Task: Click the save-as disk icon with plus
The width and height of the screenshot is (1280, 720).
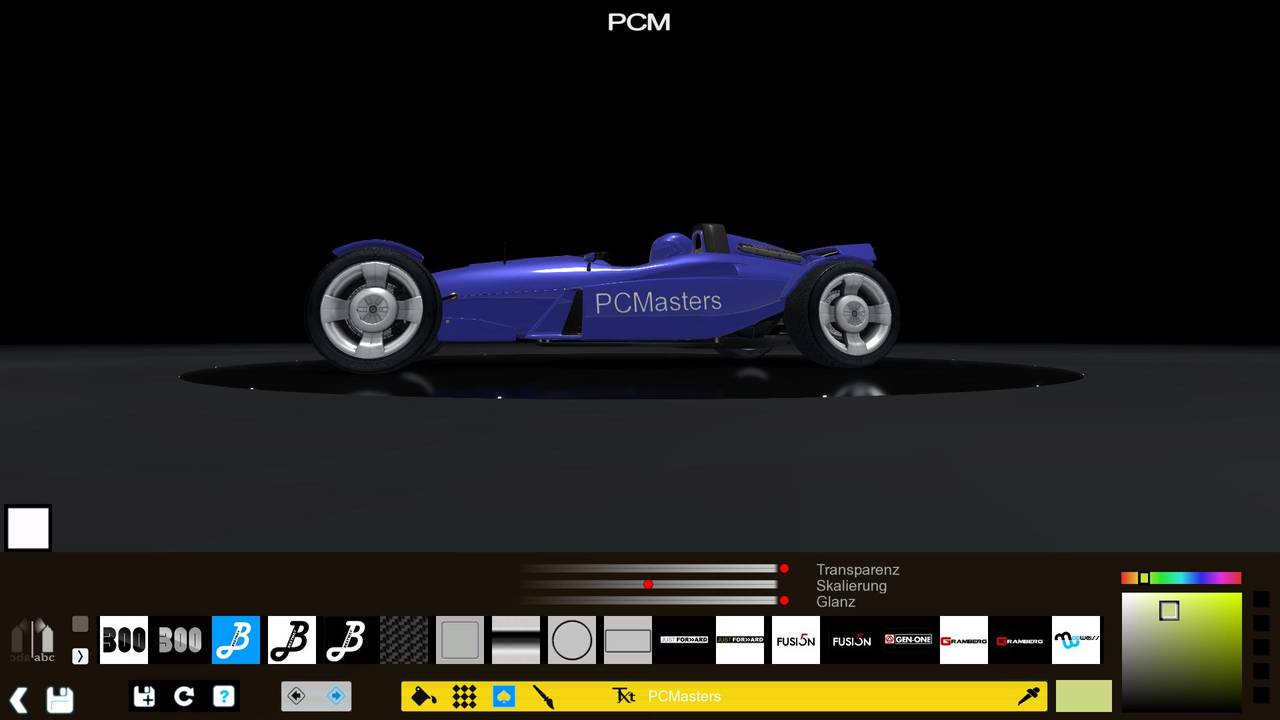Action: pos(144,696)
